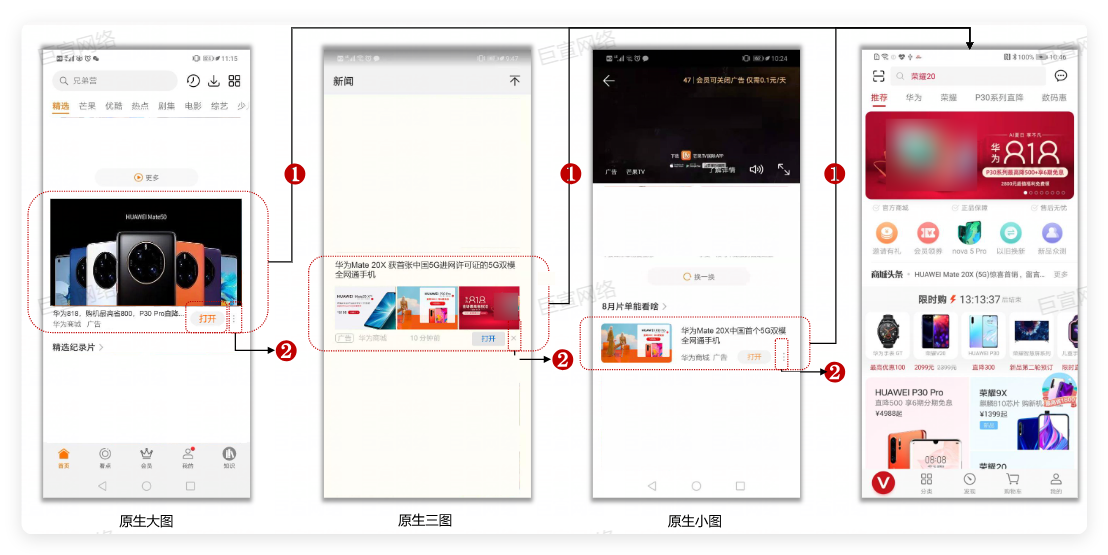Tap Android home circle under the 首页 bar
The image size is (1108, 555).
point(146,486)
